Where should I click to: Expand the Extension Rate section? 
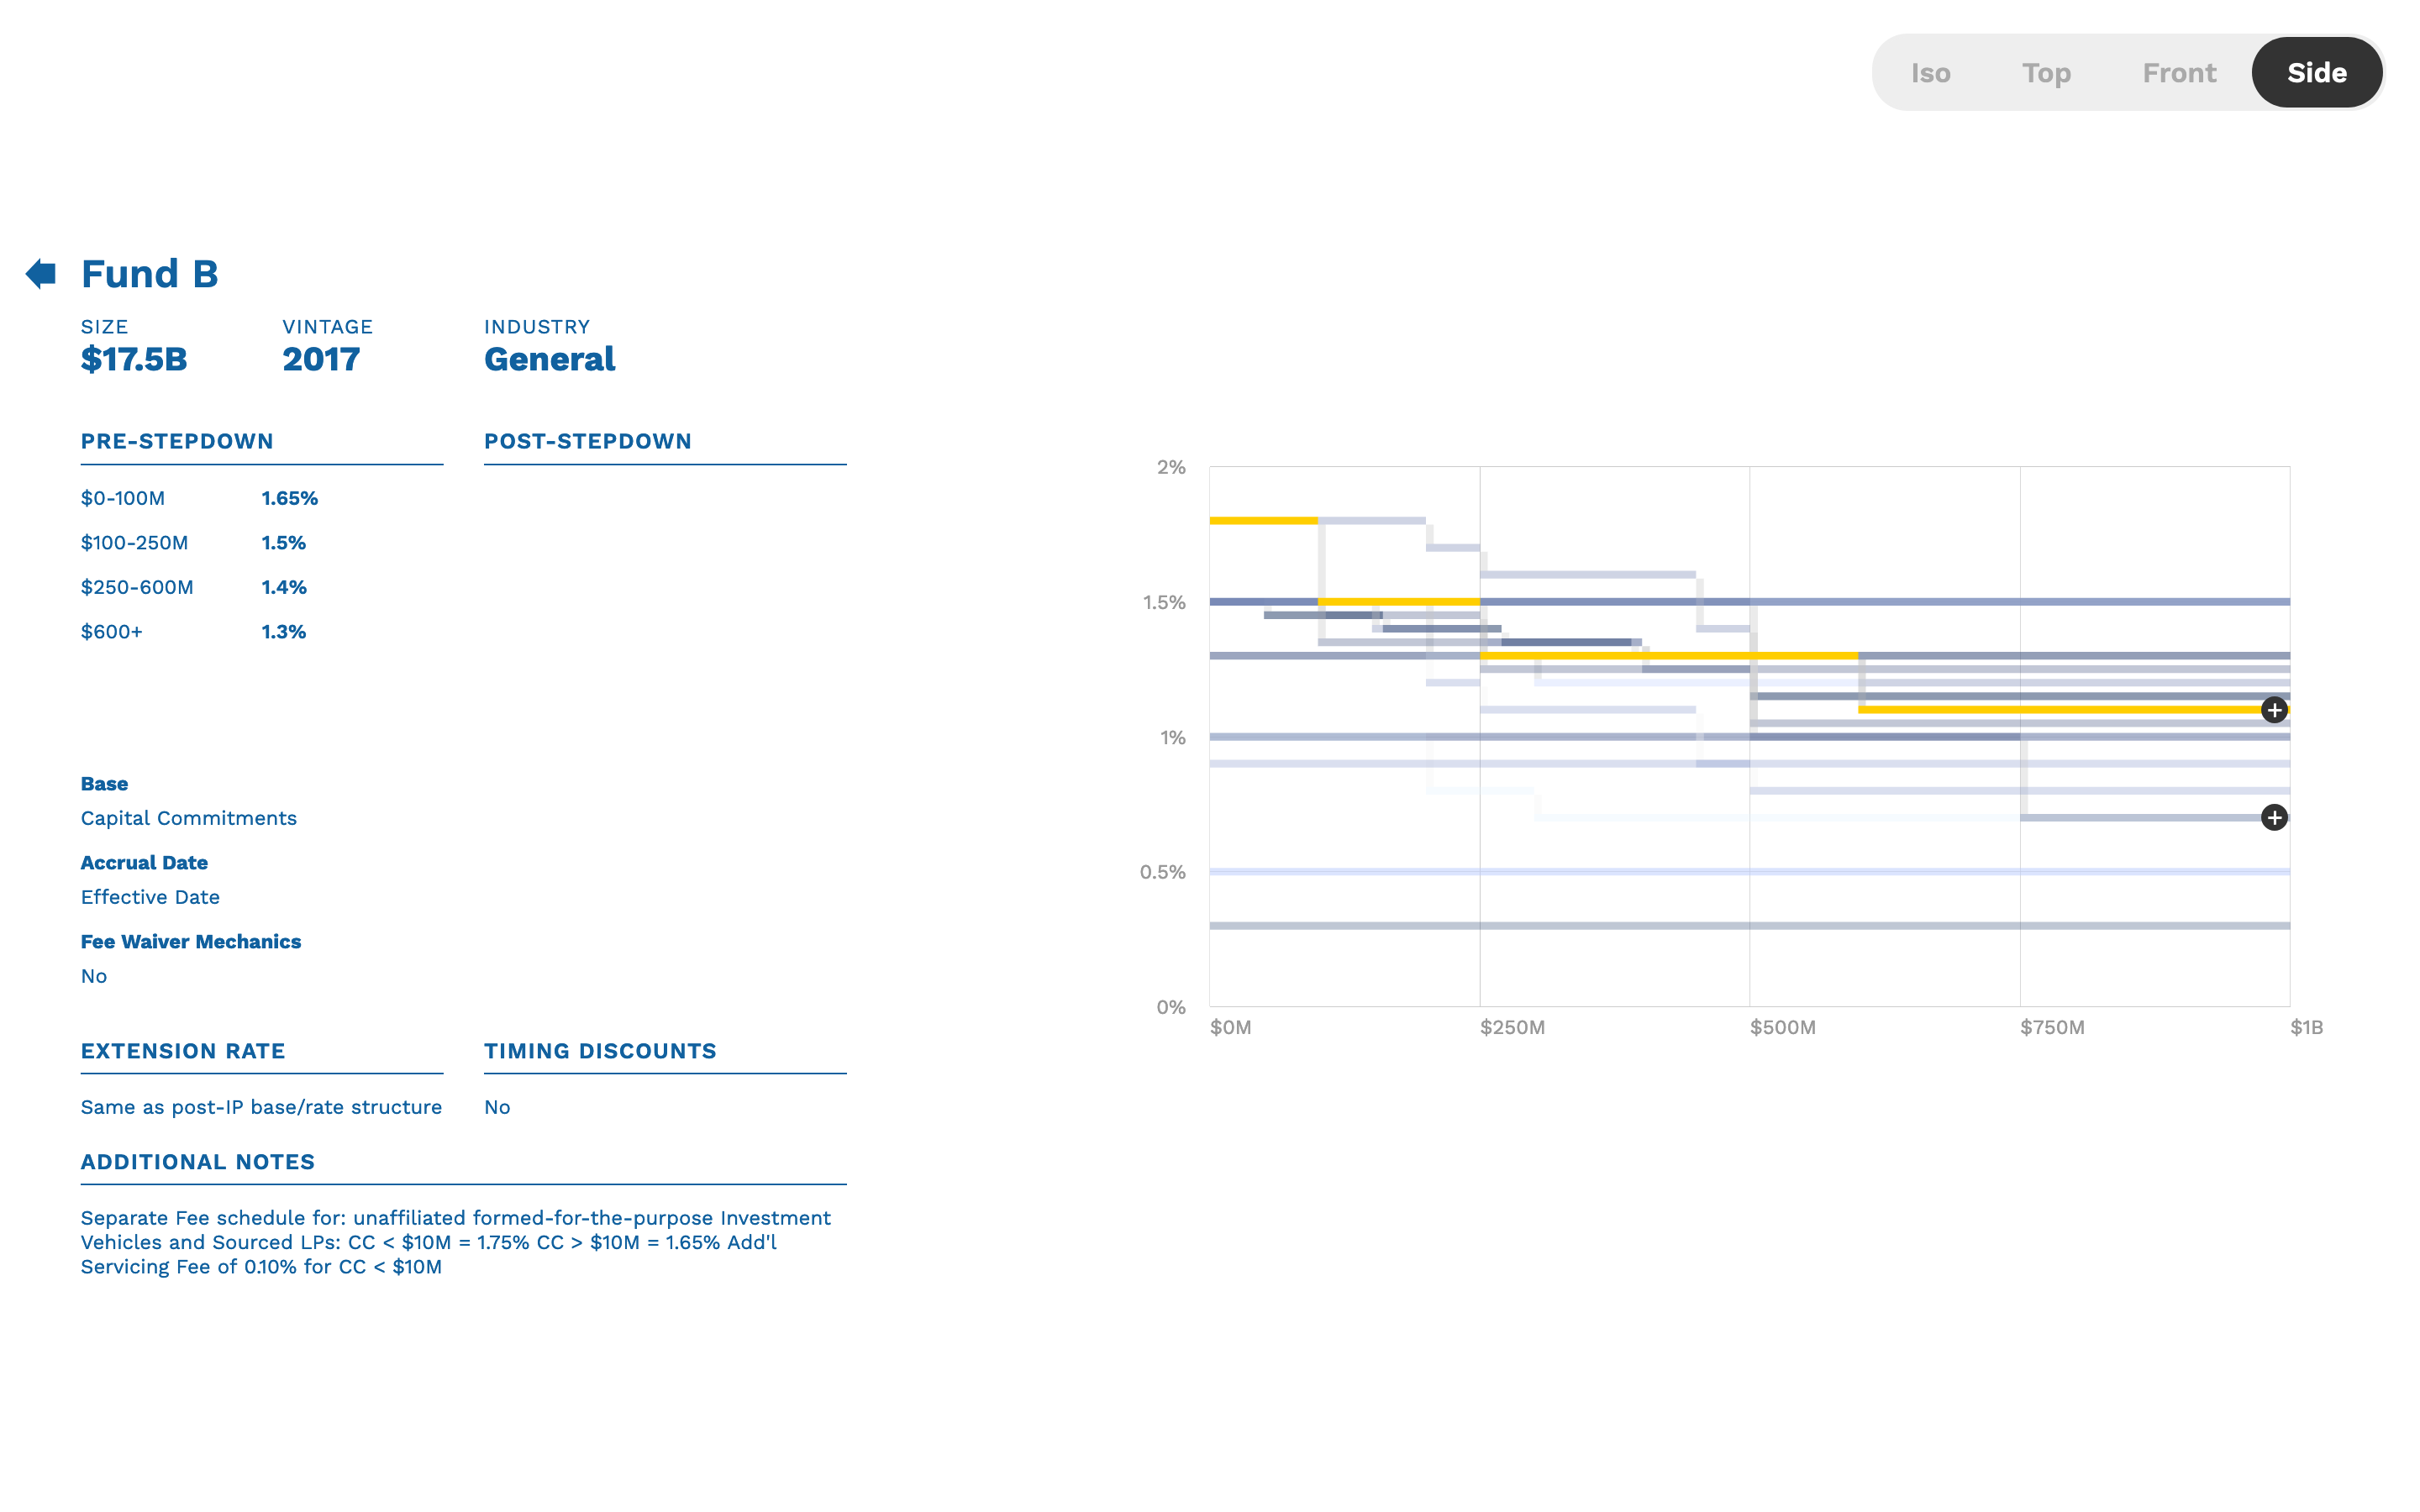182,1051
